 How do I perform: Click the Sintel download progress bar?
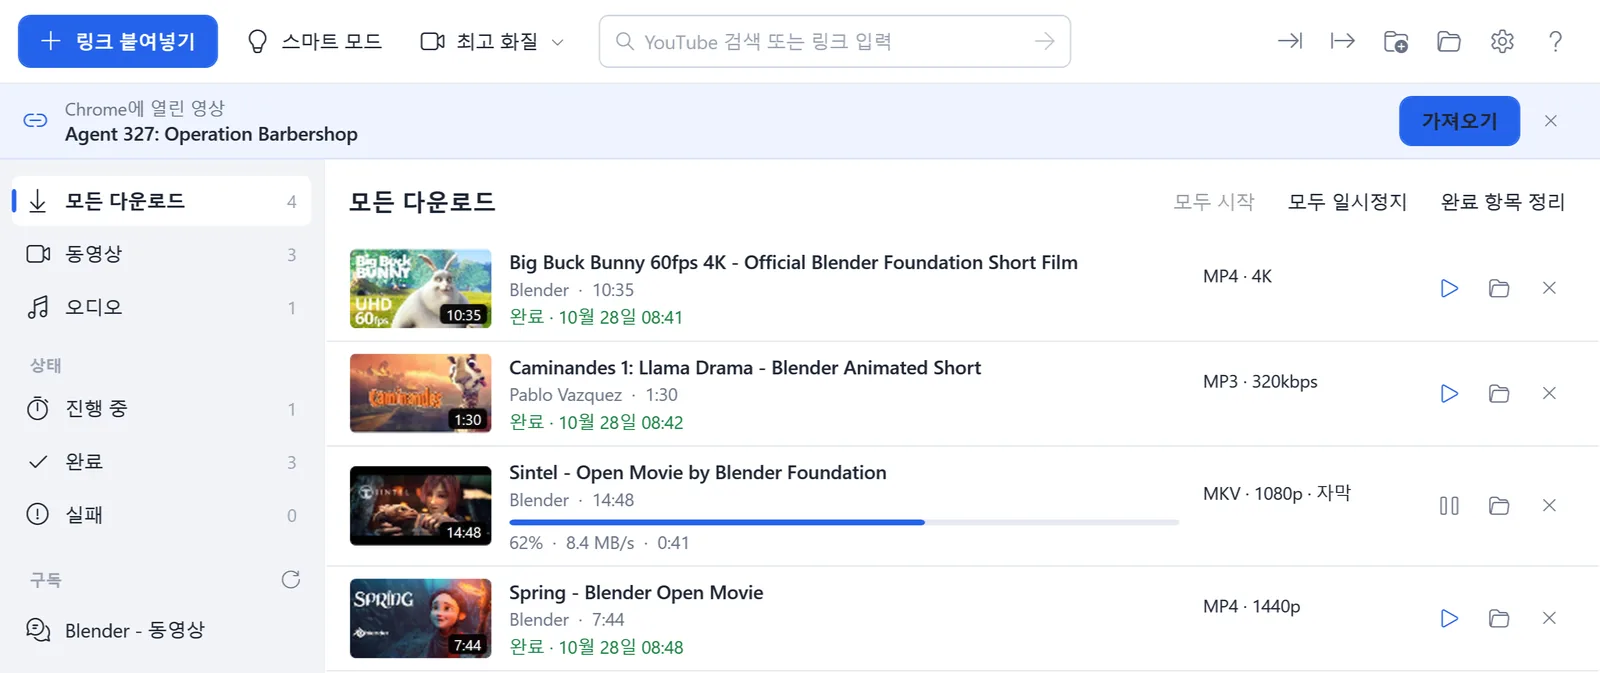pos(844,522)
